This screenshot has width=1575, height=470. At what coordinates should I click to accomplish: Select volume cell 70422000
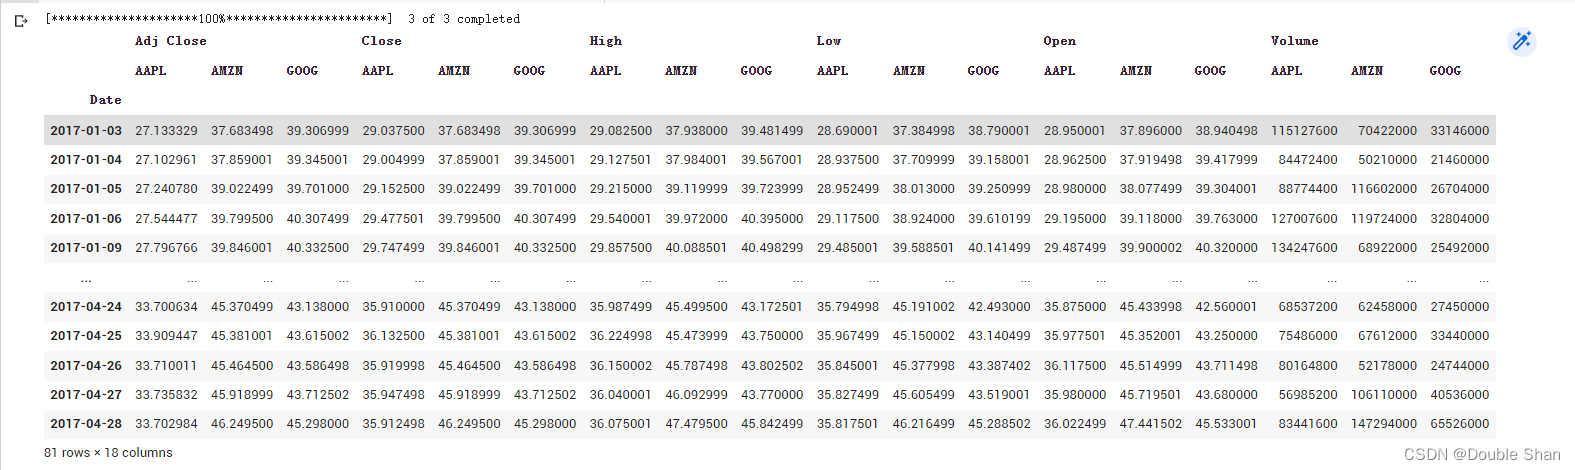[x=1387, y=130]
